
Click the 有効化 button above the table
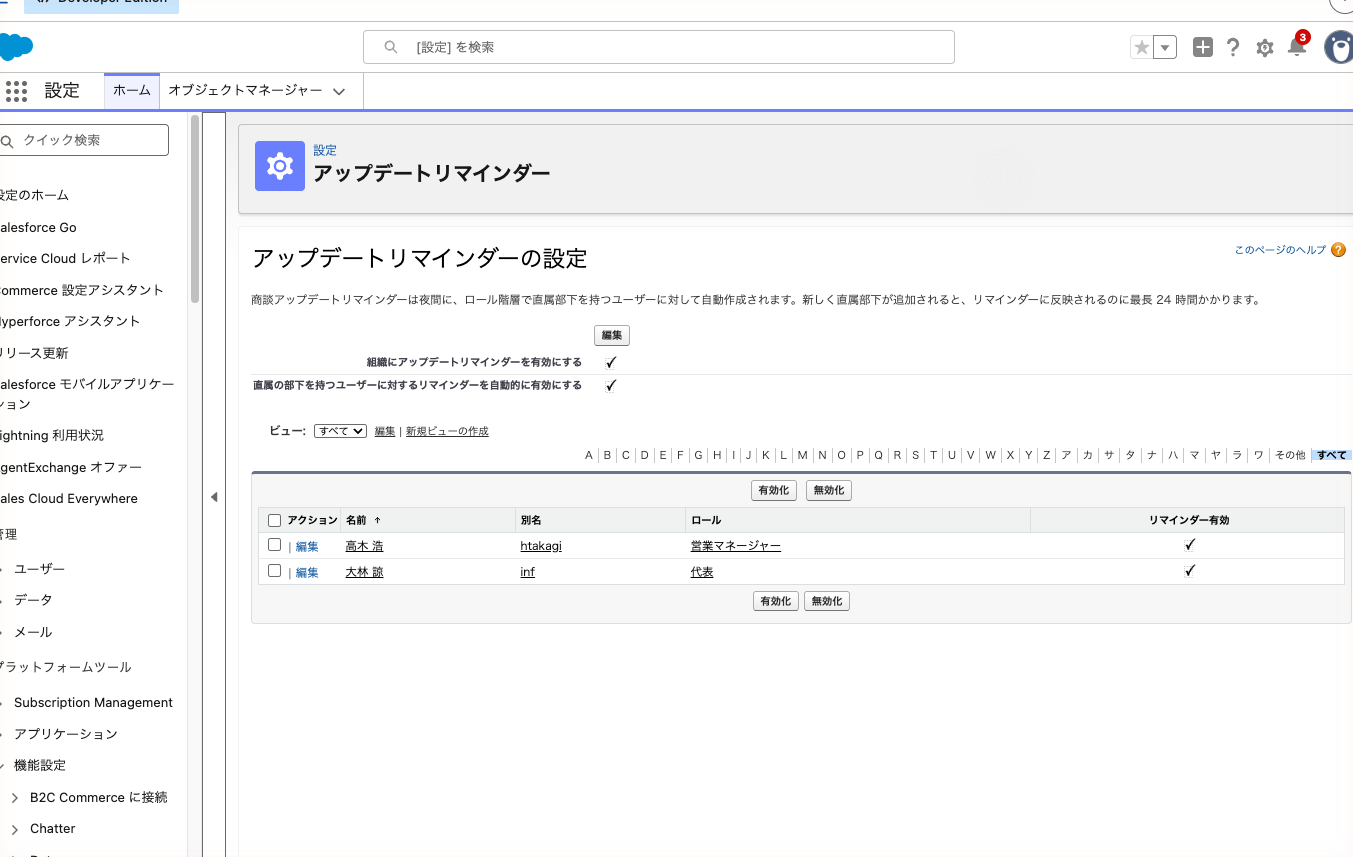(775, 491)
